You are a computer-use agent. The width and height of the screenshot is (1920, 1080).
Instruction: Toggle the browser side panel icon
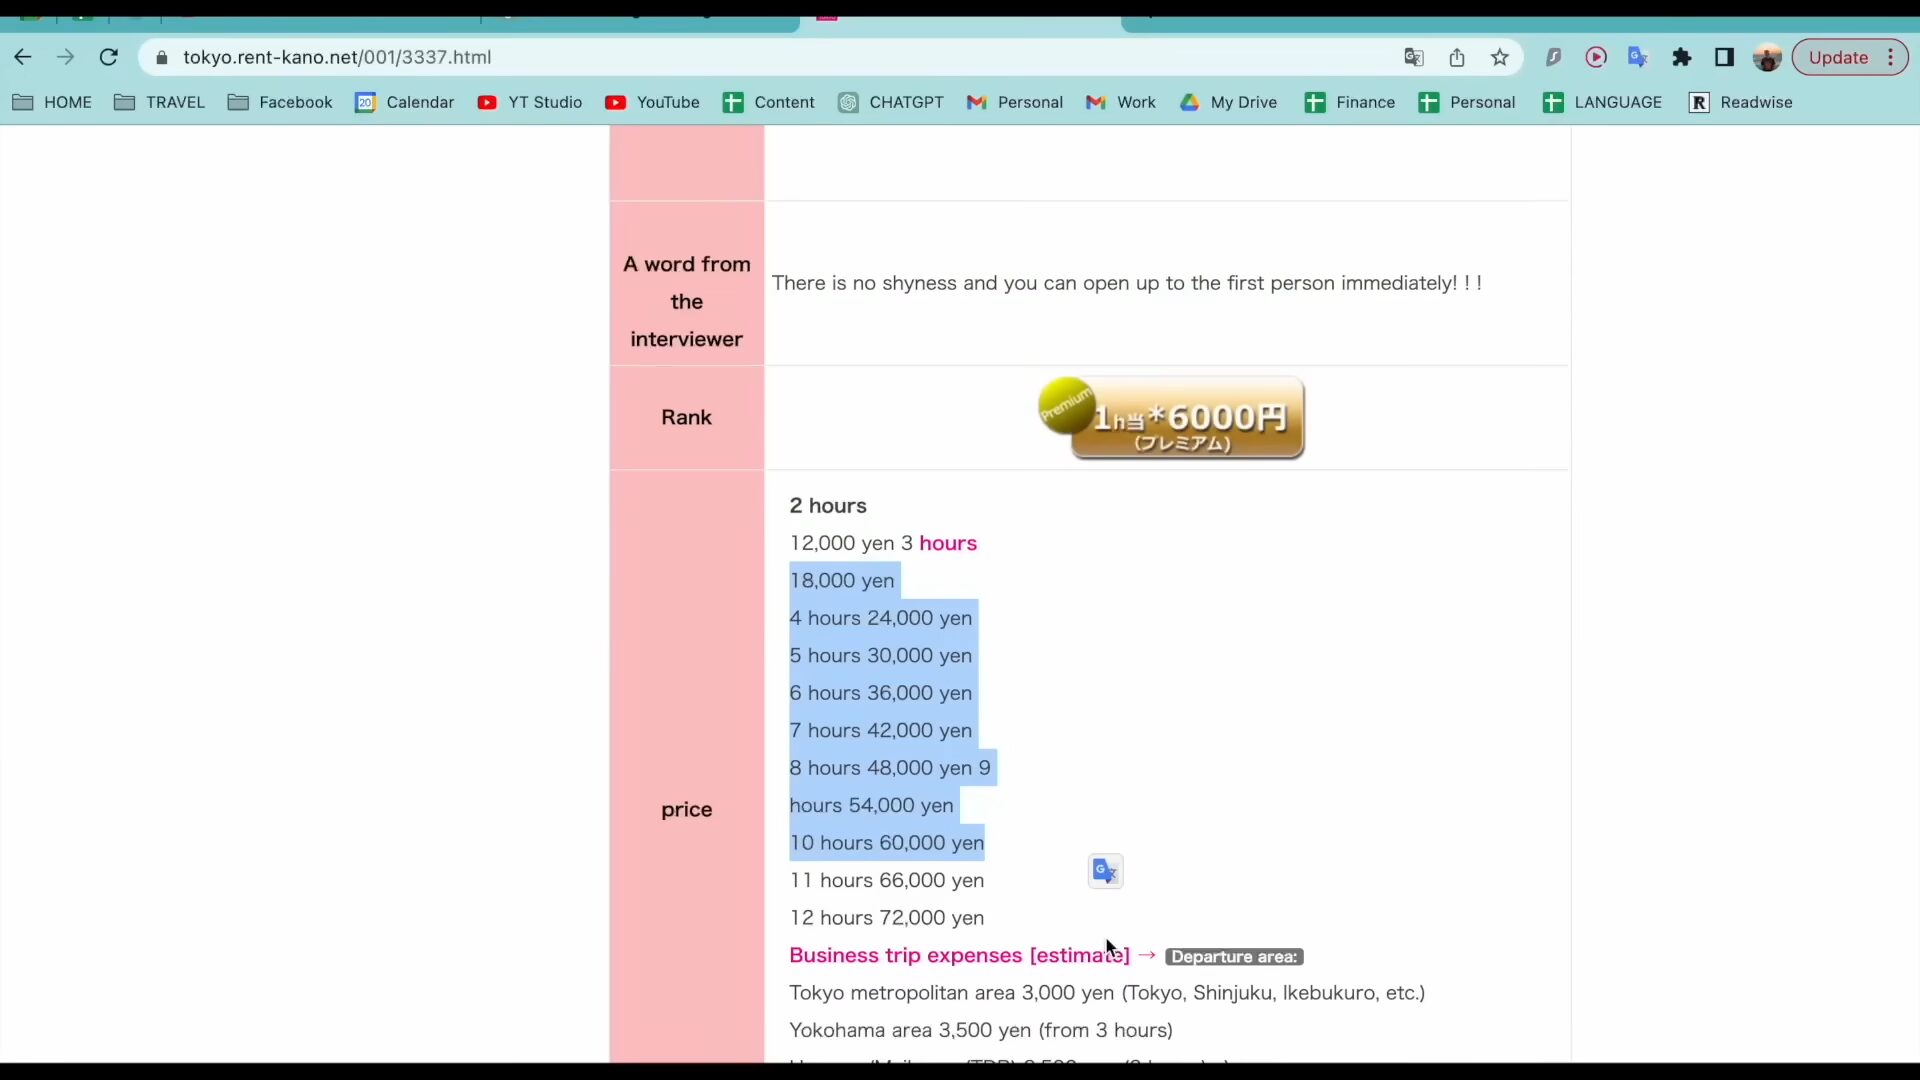1724,57
